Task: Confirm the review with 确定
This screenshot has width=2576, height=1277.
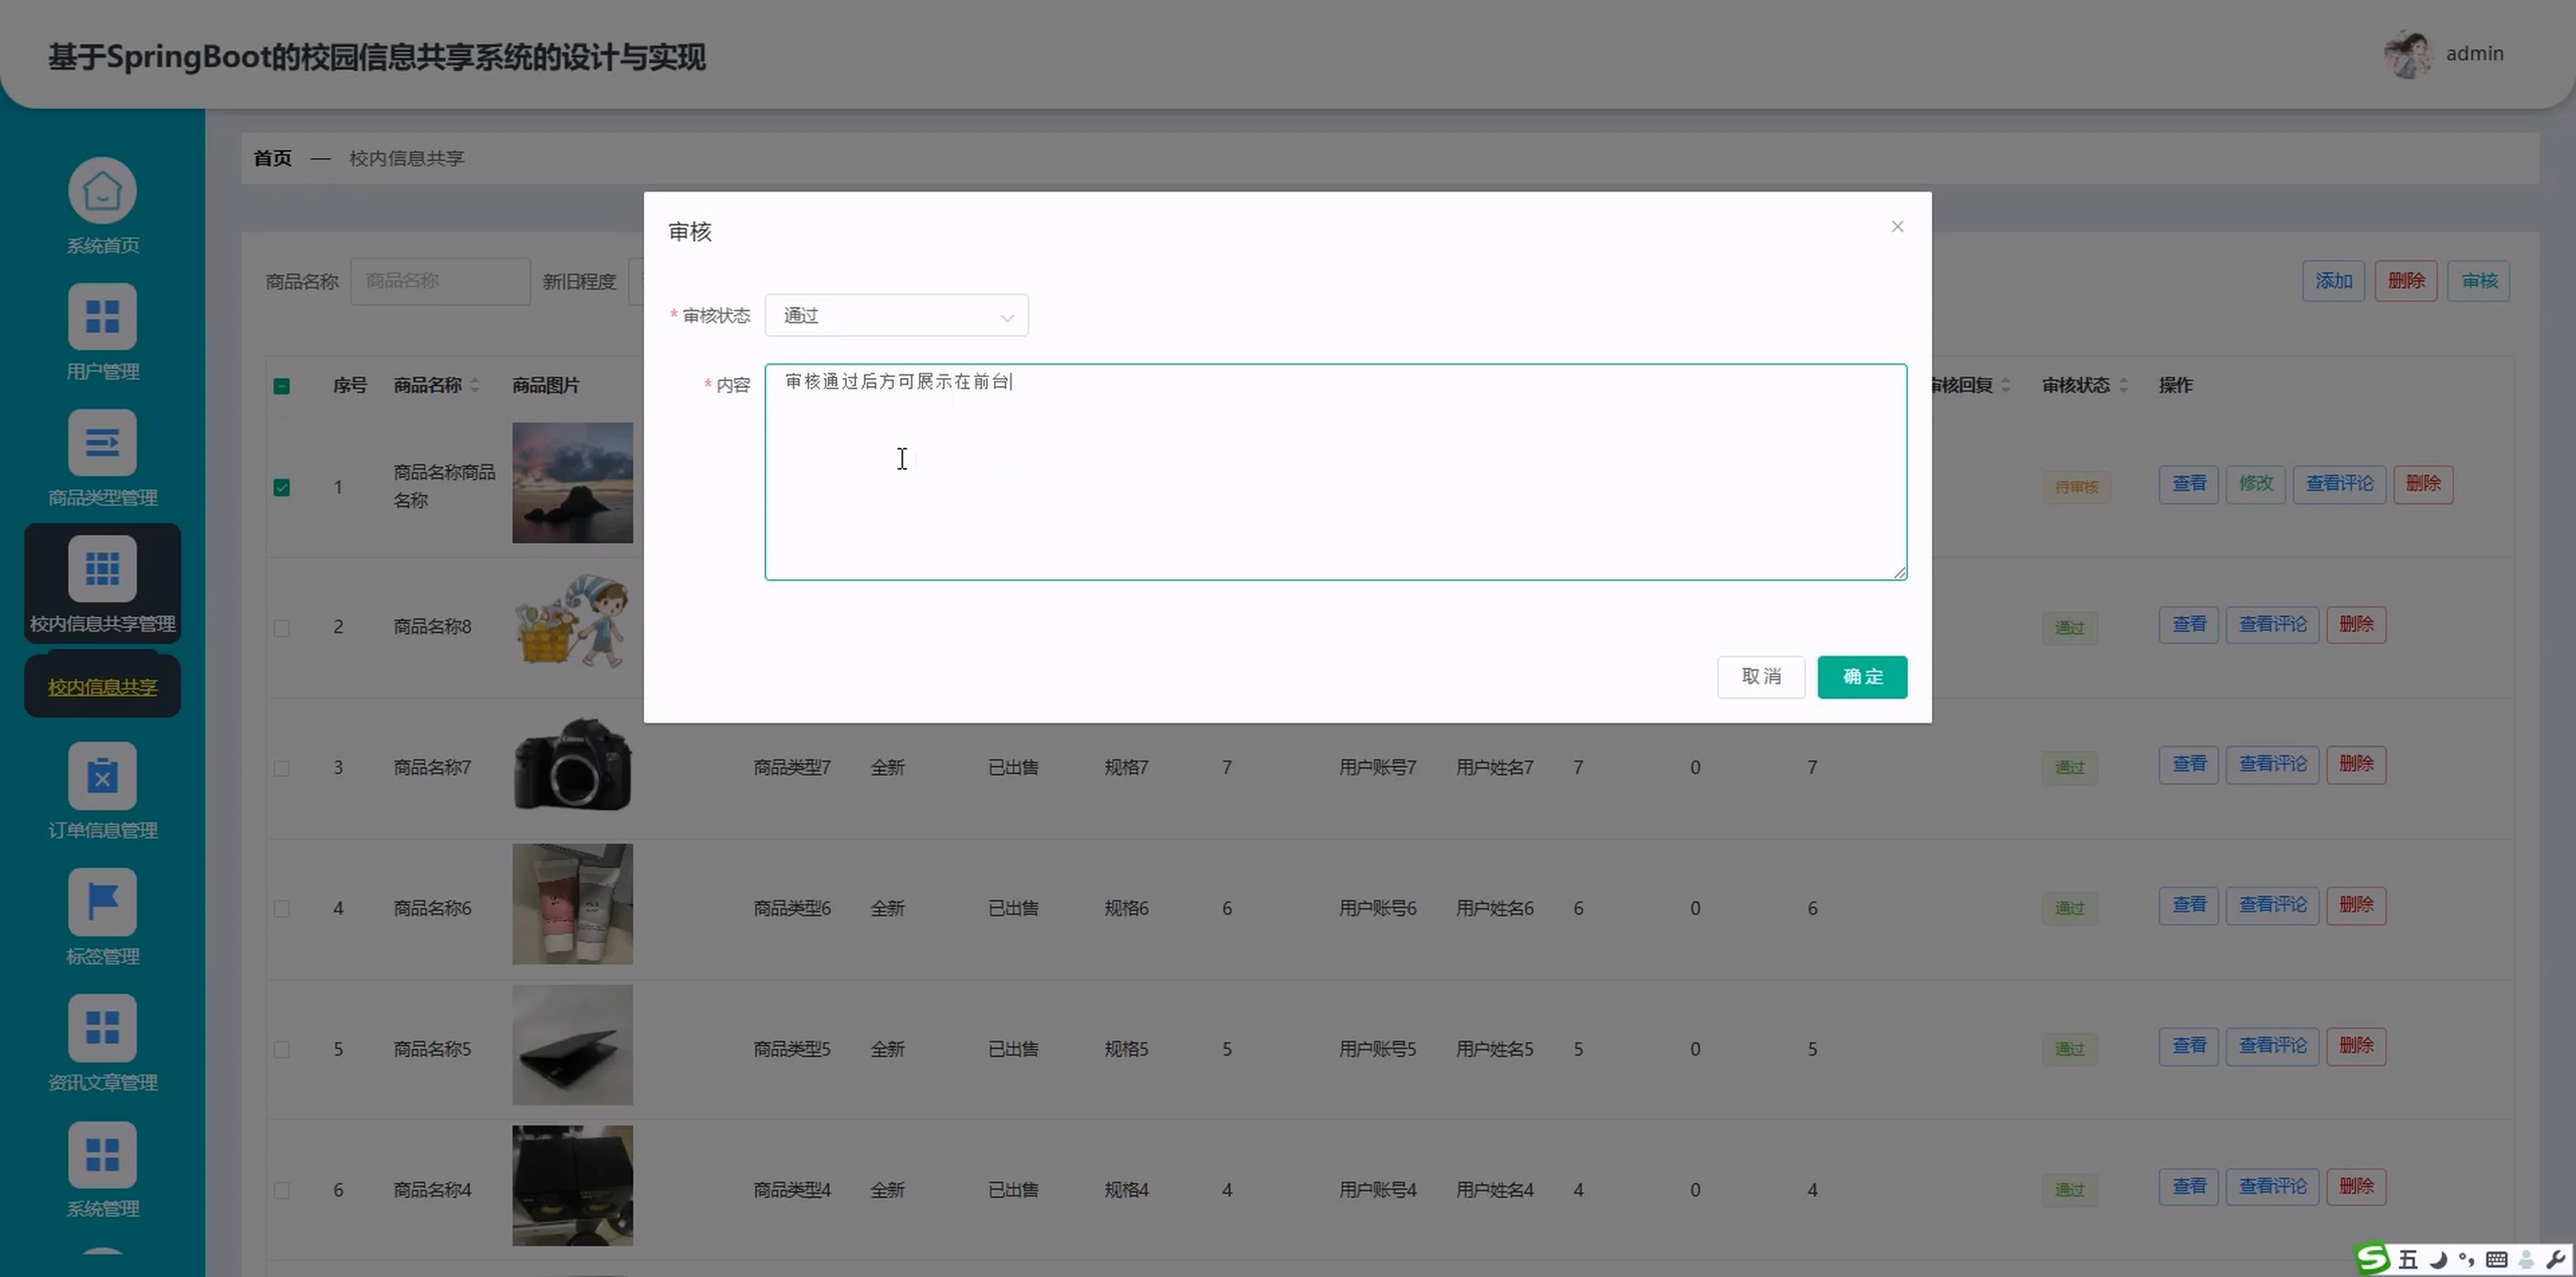Action: point(1862,677)
